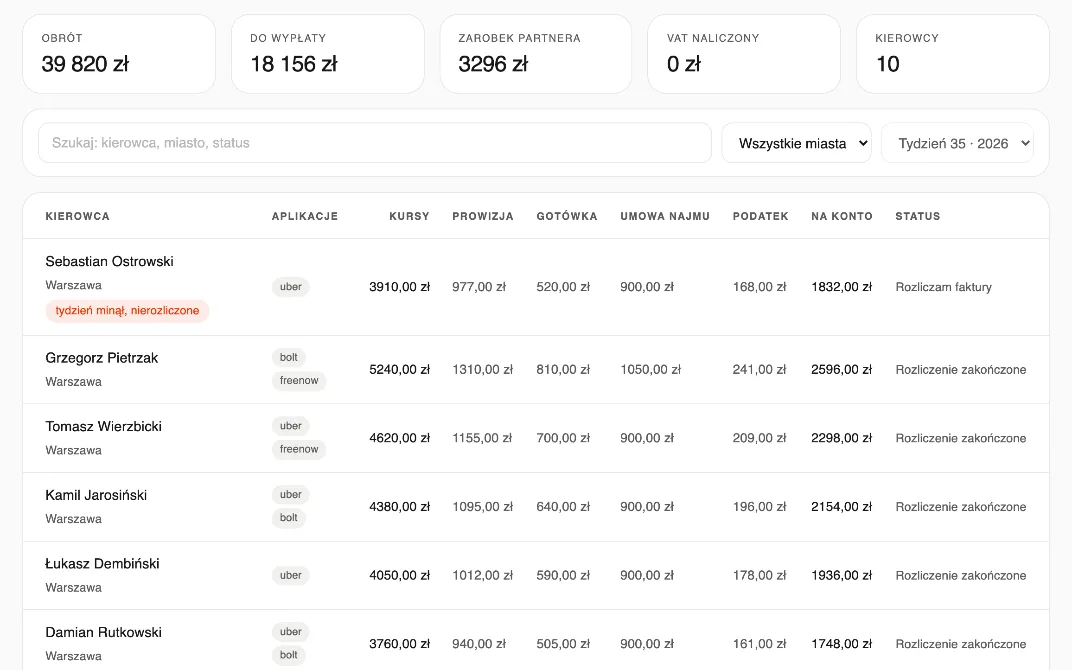Viewport: 1072px width, 670px height.
Task: Click the bolt tag in Kamil Jarosiński's row
Action: pyautogui.click(x=289, y=518)
